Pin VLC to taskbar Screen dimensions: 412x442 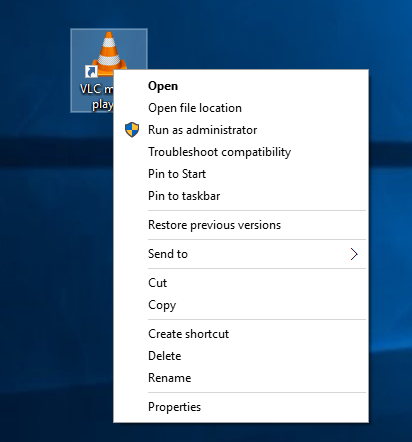(x=241, y=196)
